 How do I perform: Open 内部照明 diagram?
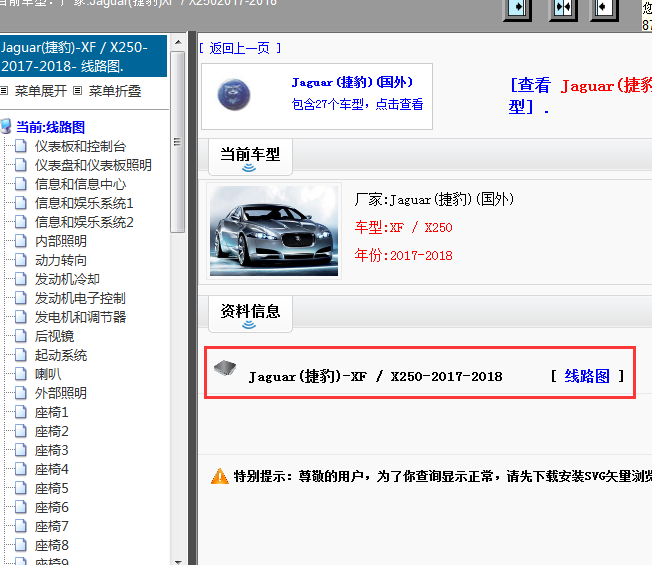(x=61, y=241)
